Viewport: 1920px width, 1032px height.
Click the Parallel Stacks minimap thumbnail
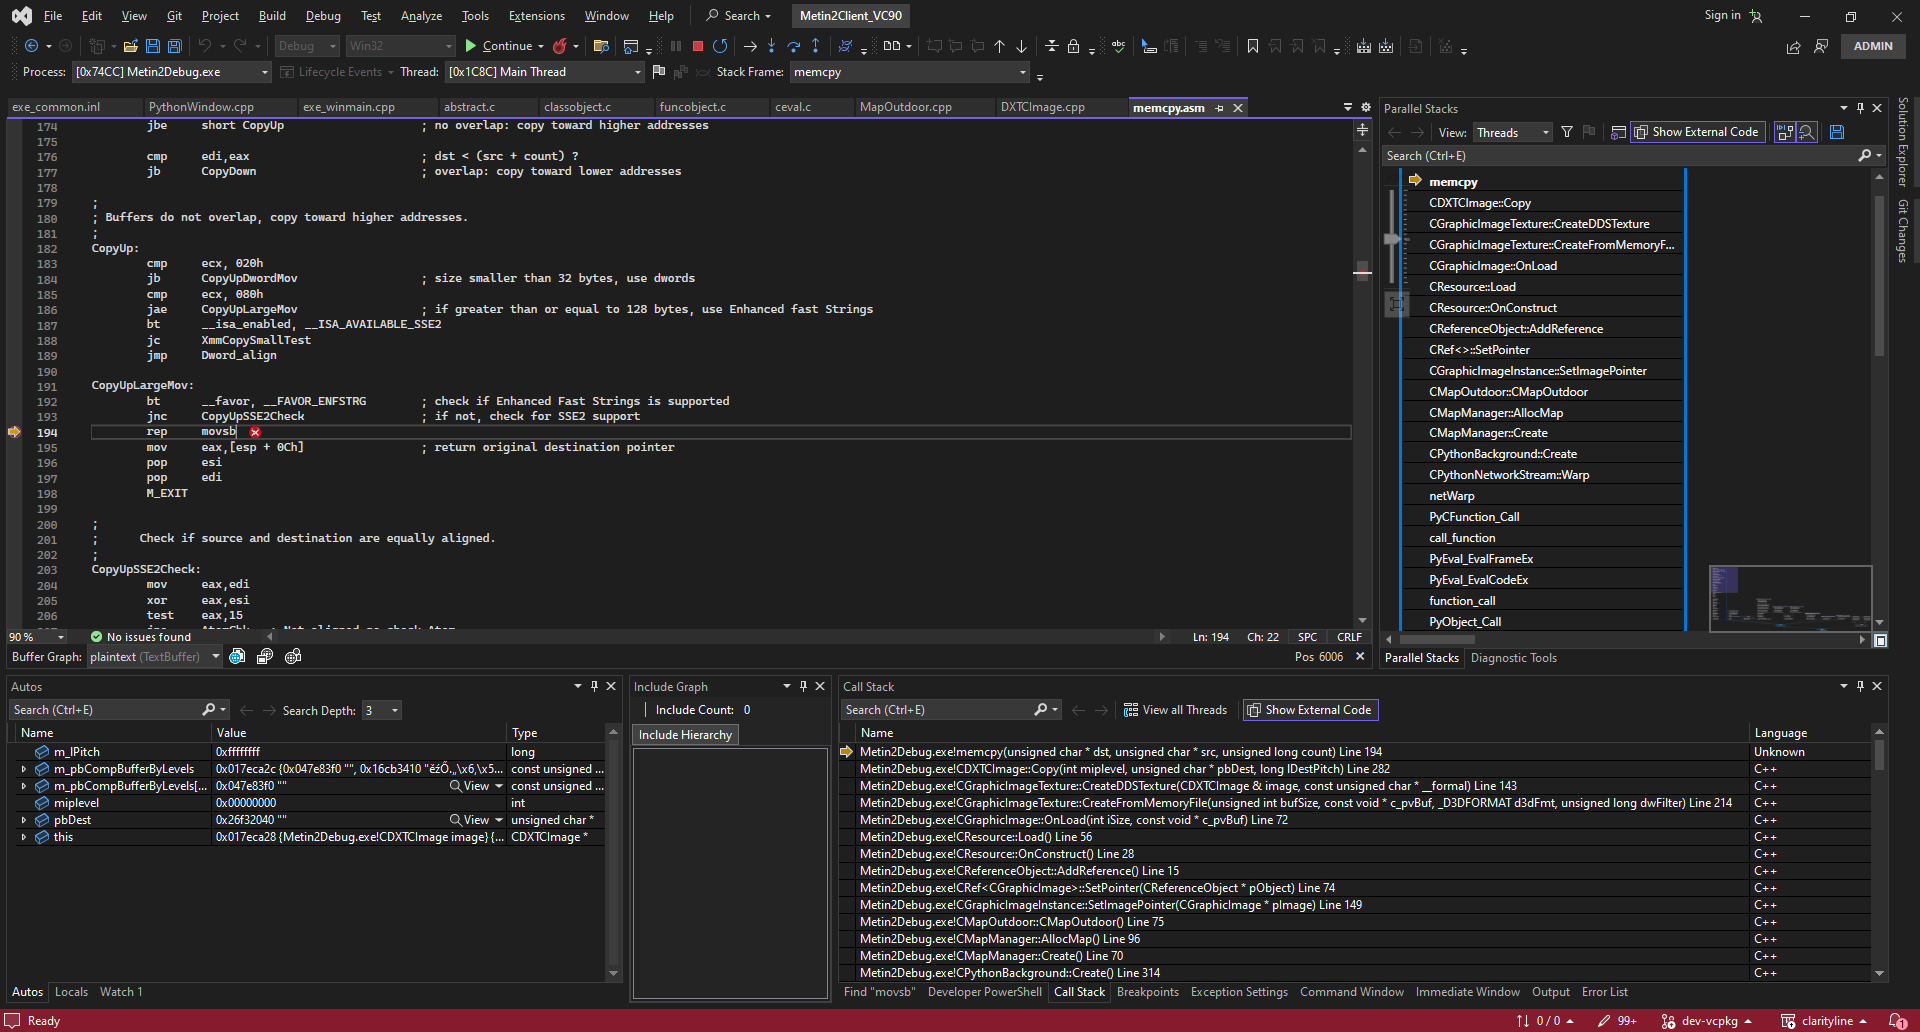[1790, 598]
